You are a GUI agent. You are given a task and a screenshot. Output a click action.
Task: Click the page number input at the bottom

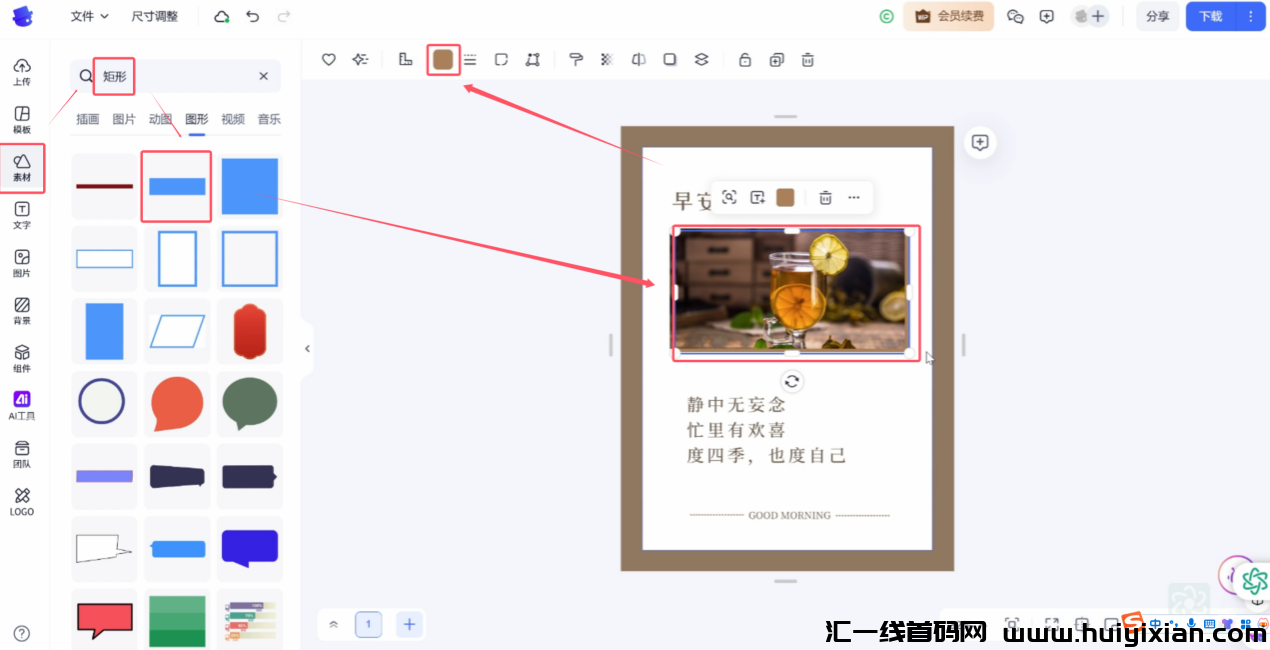368,624
